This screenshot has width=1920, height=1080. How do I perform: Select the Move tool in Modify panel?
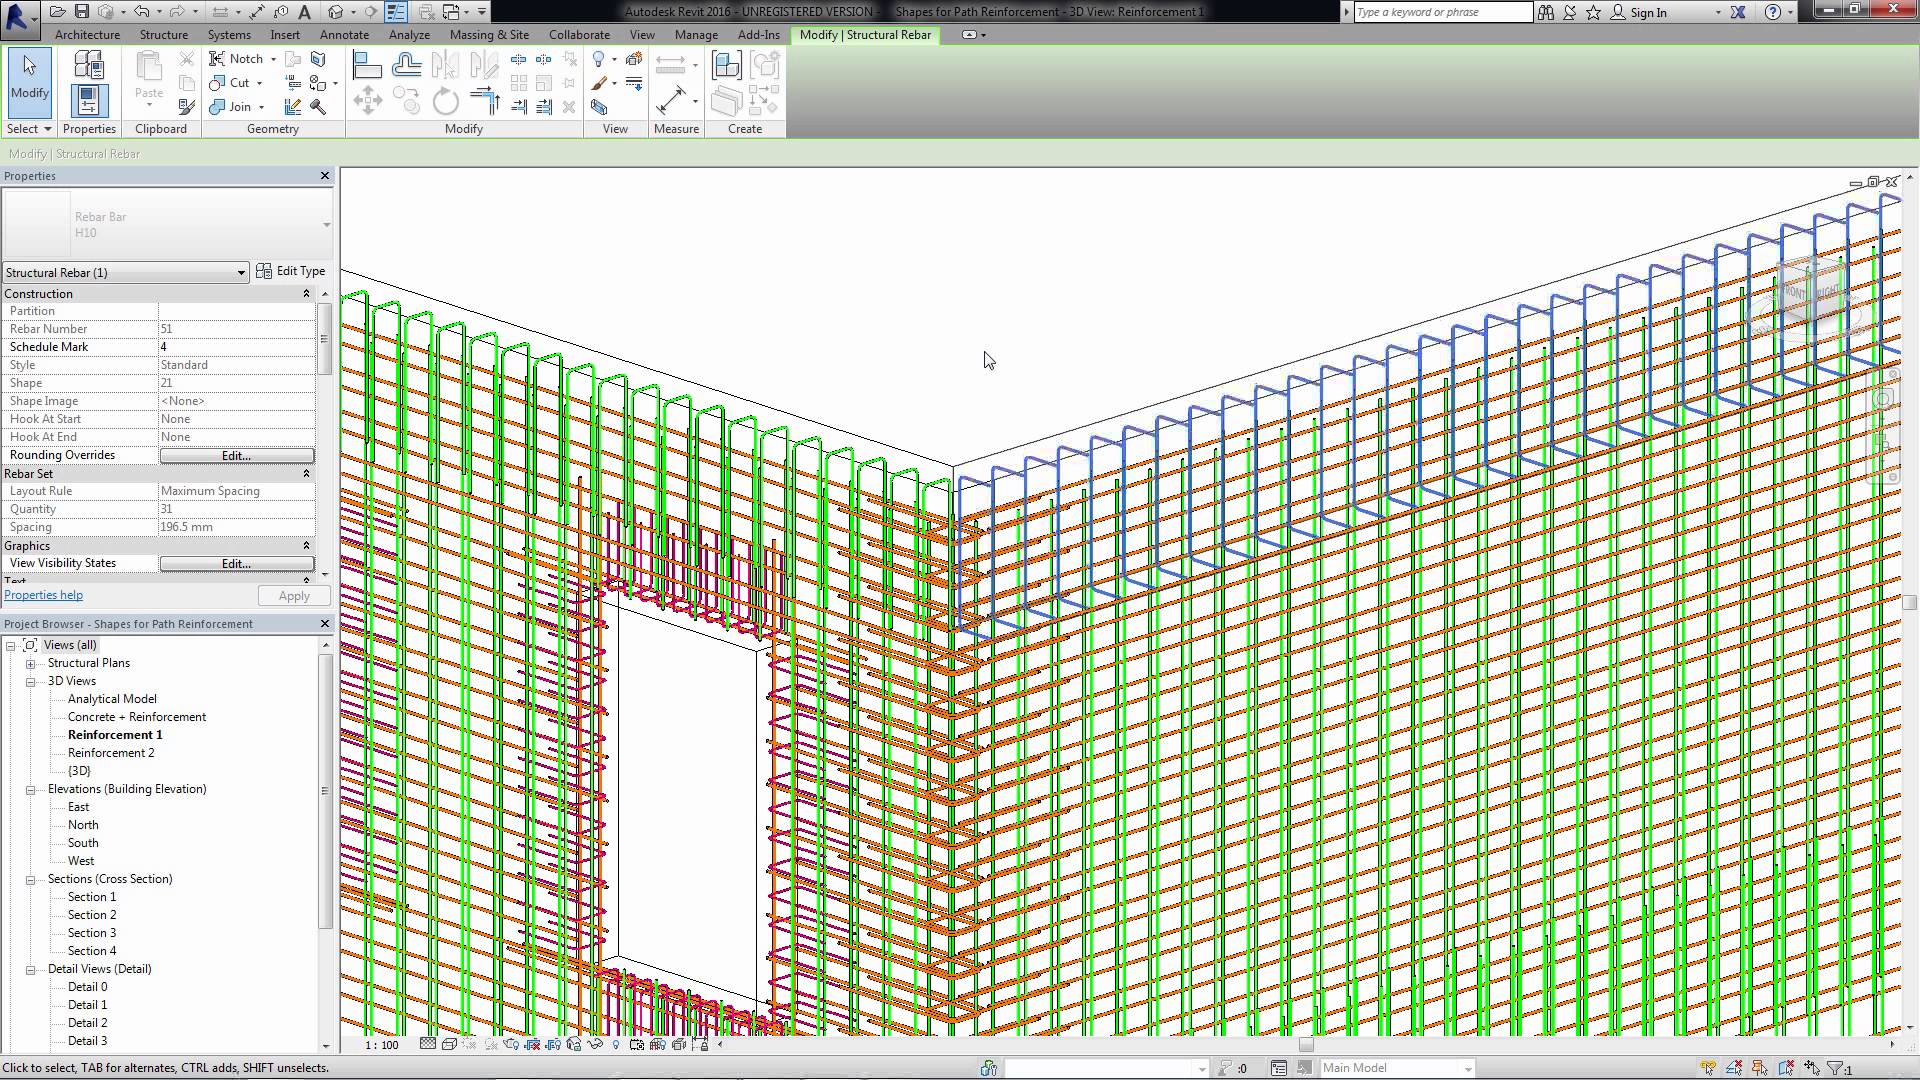click(368, 99)
